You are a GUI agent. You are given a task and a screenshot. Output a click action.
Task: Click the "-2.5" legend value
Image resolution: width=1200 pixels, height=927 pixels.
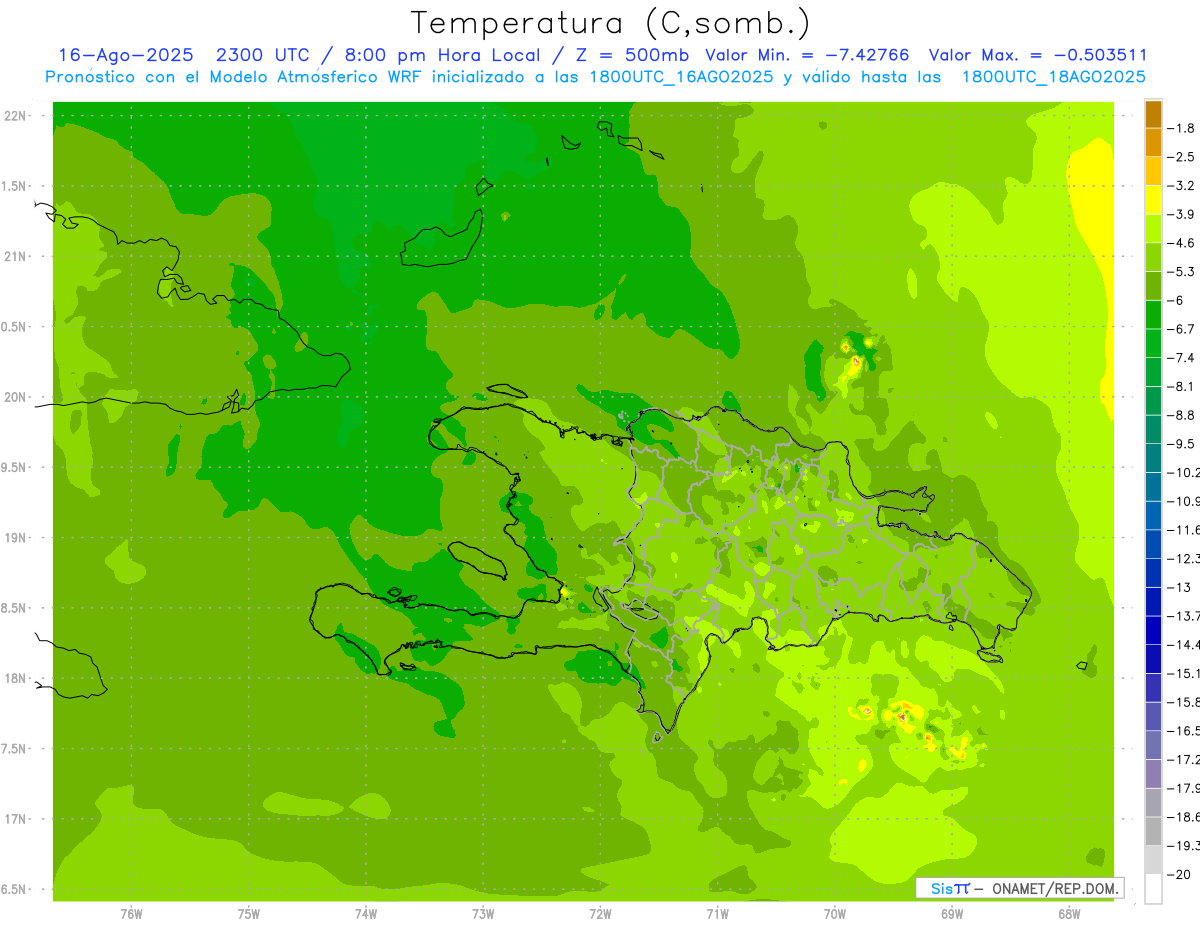pos(1182,157)
